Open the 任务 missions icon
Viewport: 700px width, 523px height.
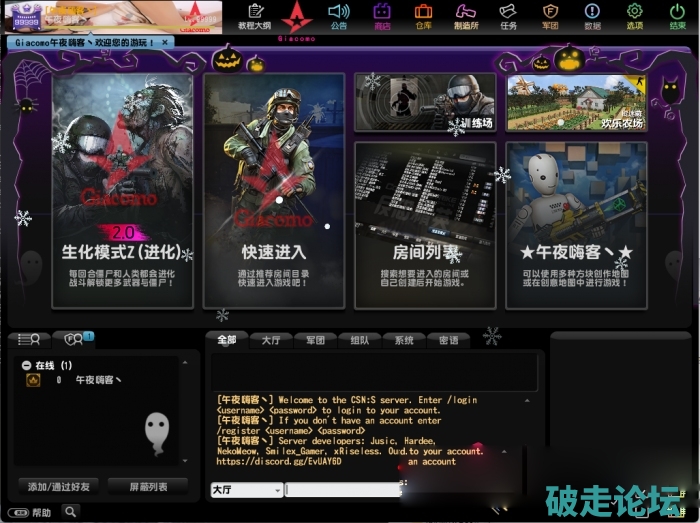(507, 15)
